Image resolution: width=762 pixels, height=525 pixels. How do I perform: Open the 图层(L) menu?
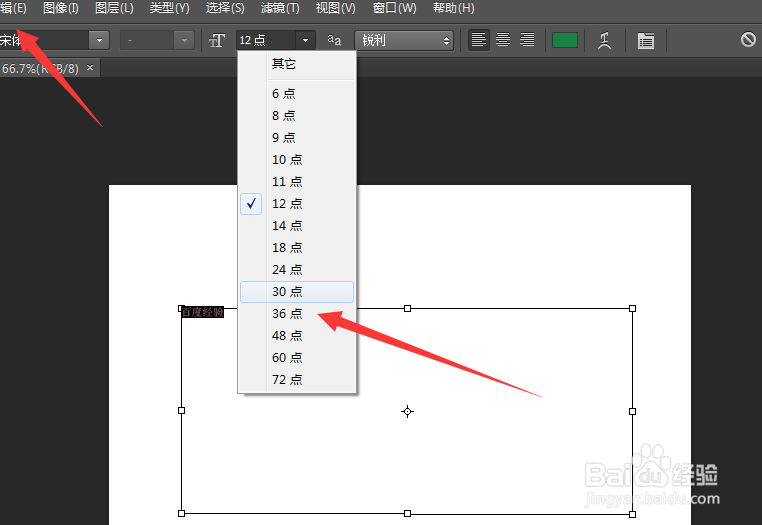click(114, 8)
